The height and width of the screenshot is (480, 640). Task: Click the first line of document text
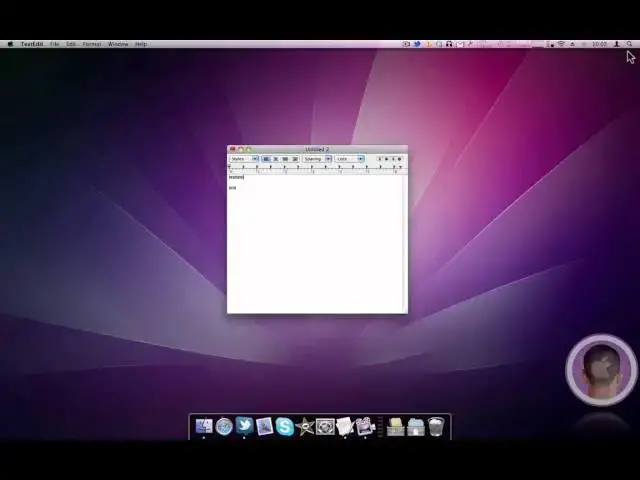click(x=236, y=177)
